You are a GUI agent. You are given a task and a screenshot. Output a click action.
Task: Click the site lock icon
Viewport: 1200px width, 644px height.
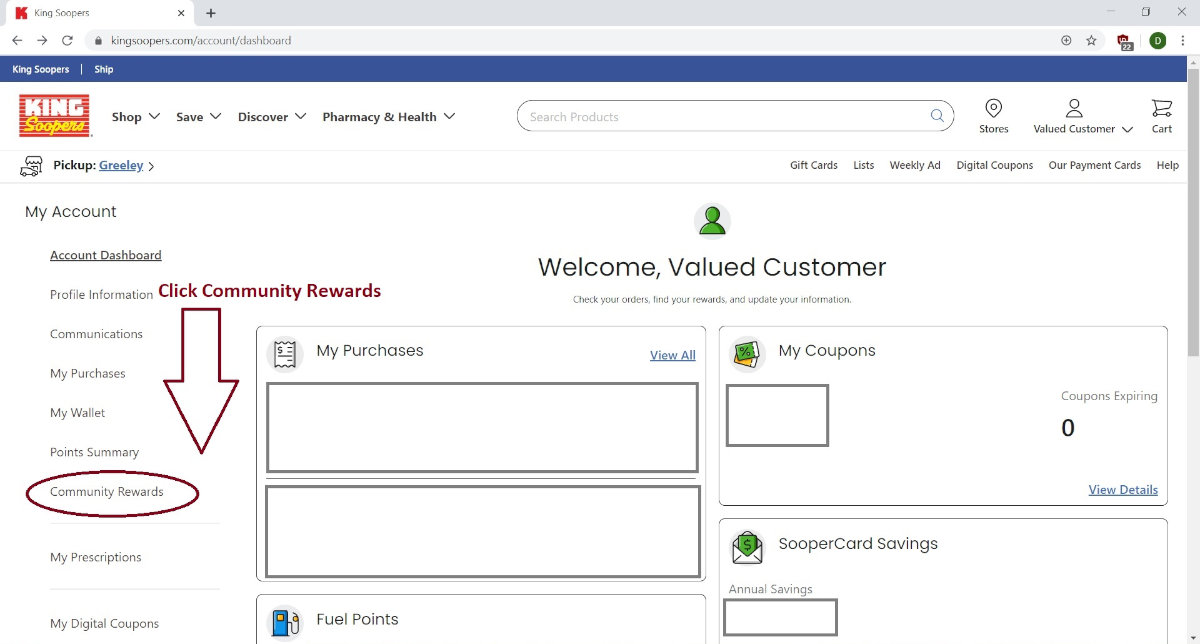point(98,41)
